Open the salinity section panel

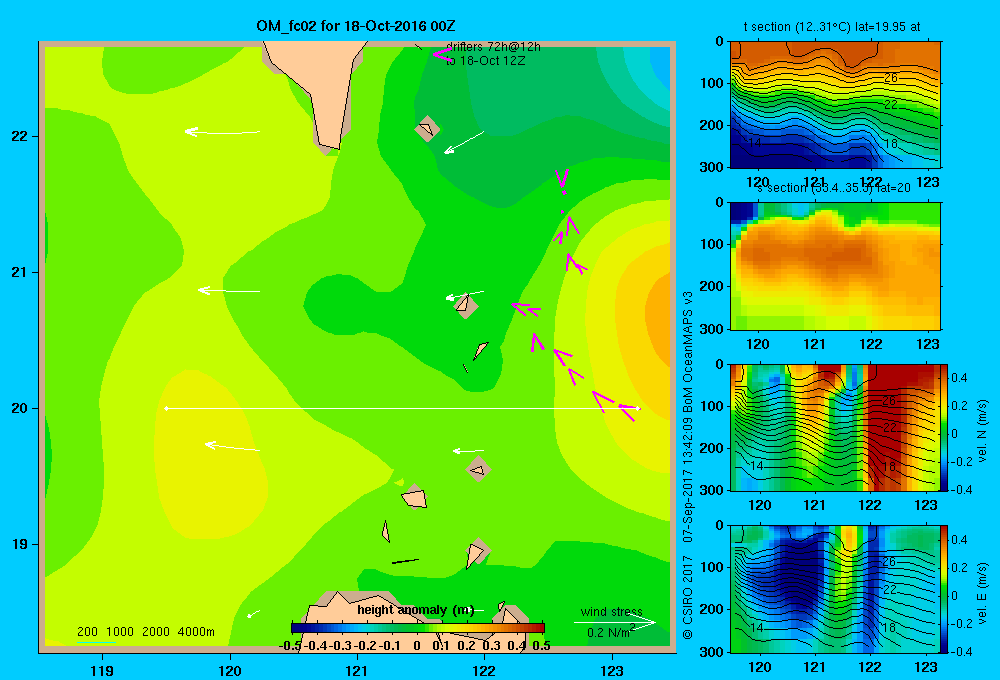(x=835, y=266)
